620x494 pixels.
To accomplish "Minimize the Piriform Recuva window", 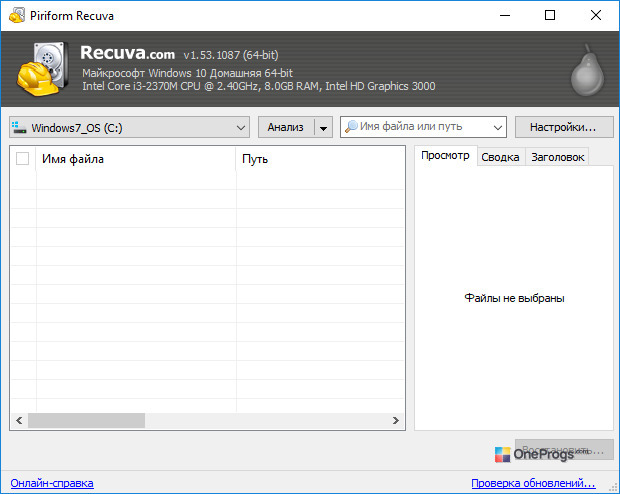I will click(x=505, y=15).
